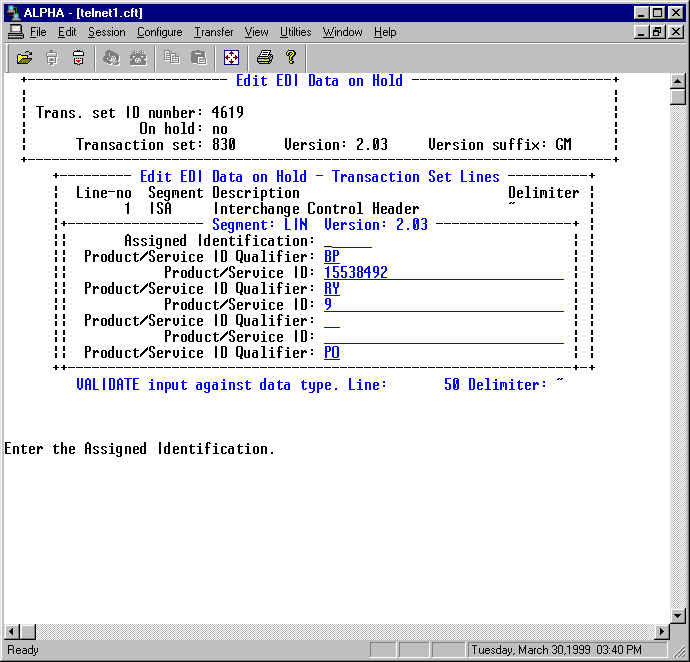This screenshot has width=690, height=662.
Task: Click the computer document icon left of File
Action: pos(15,32)
